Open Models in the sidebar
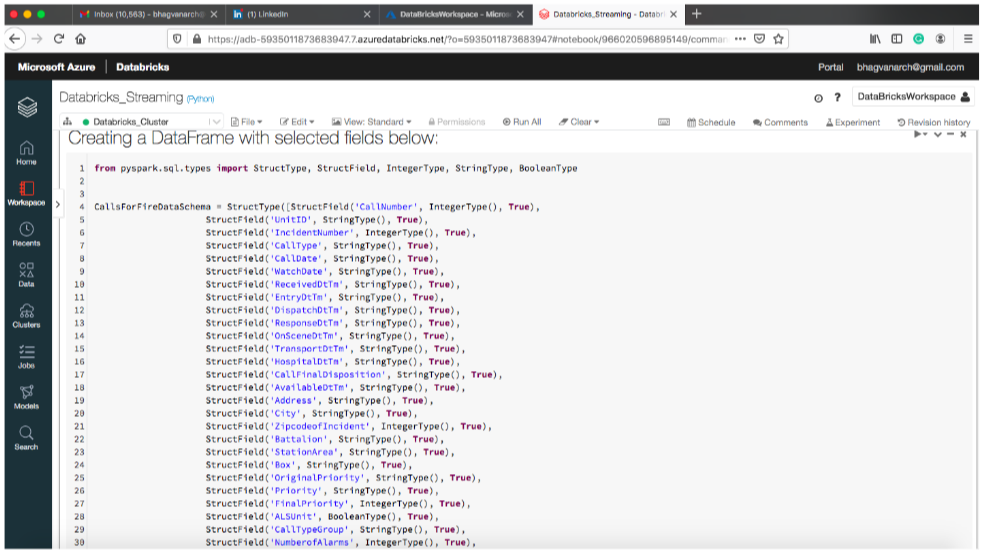Screen dimensions: 982x552 point(26,397)
